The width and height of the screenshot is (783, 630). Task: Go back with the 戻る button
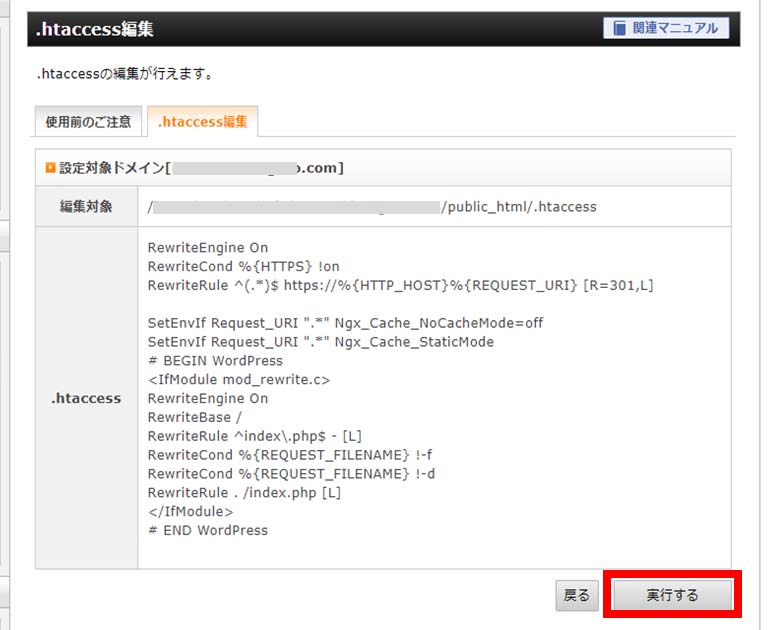(x=577, y=595)
